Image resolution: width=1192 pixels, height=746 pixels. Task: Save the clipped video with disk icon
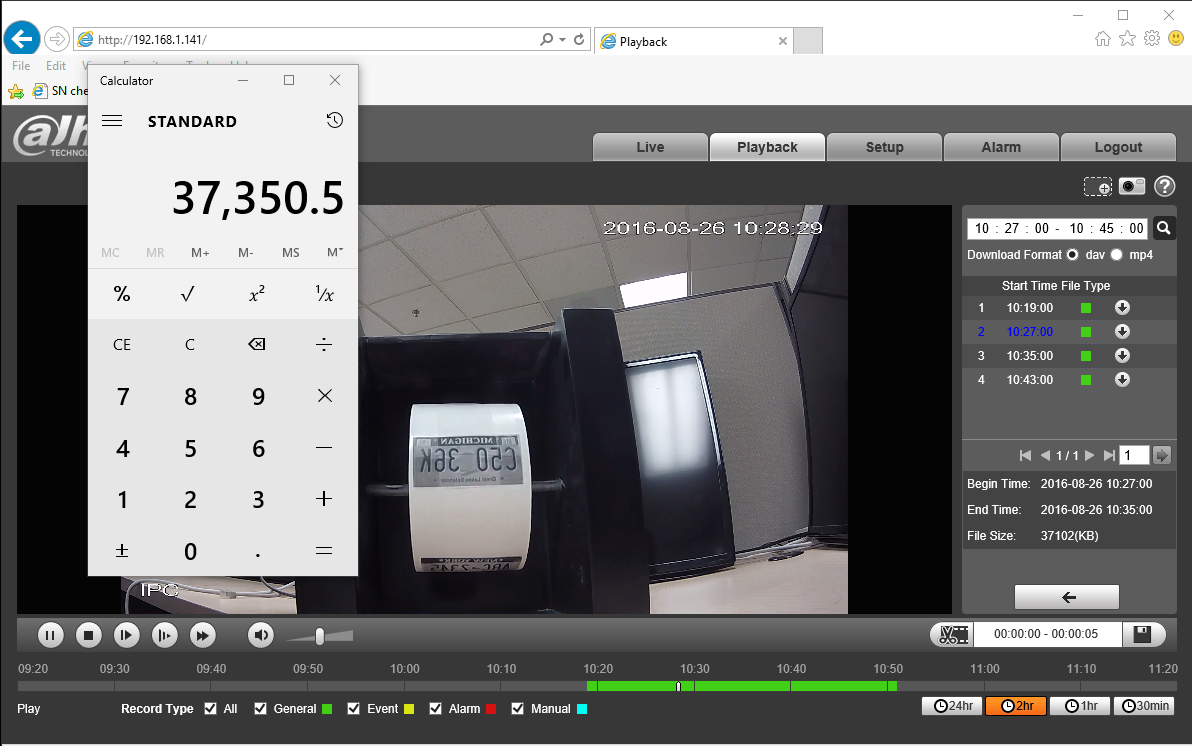[1142, 634]
